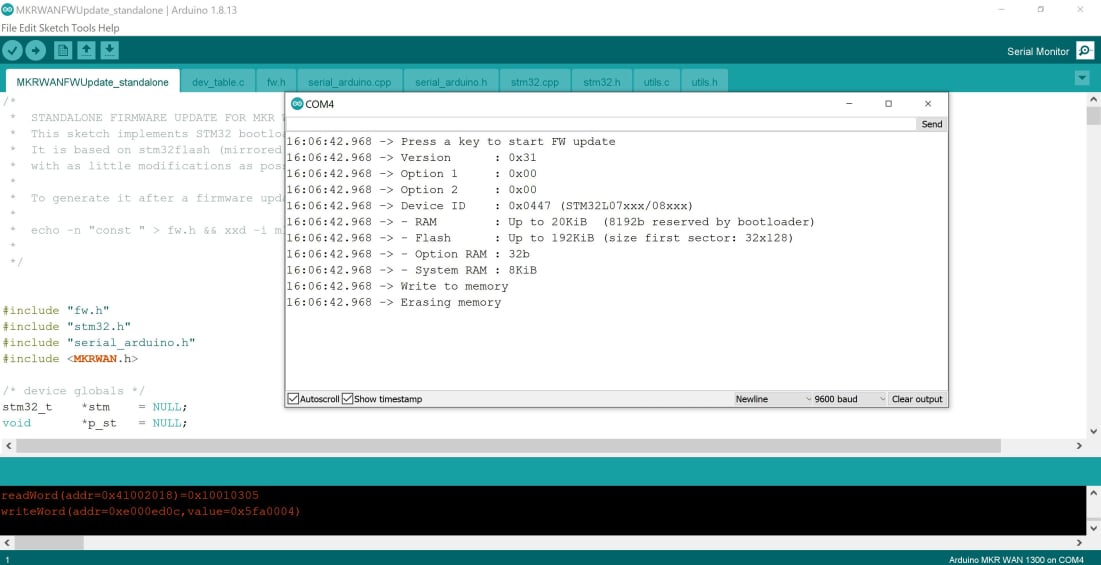Click the 'Device ID : 0x0447' line
The width and height of the screenshot is (1101, 565).
[x=490, y=206]
